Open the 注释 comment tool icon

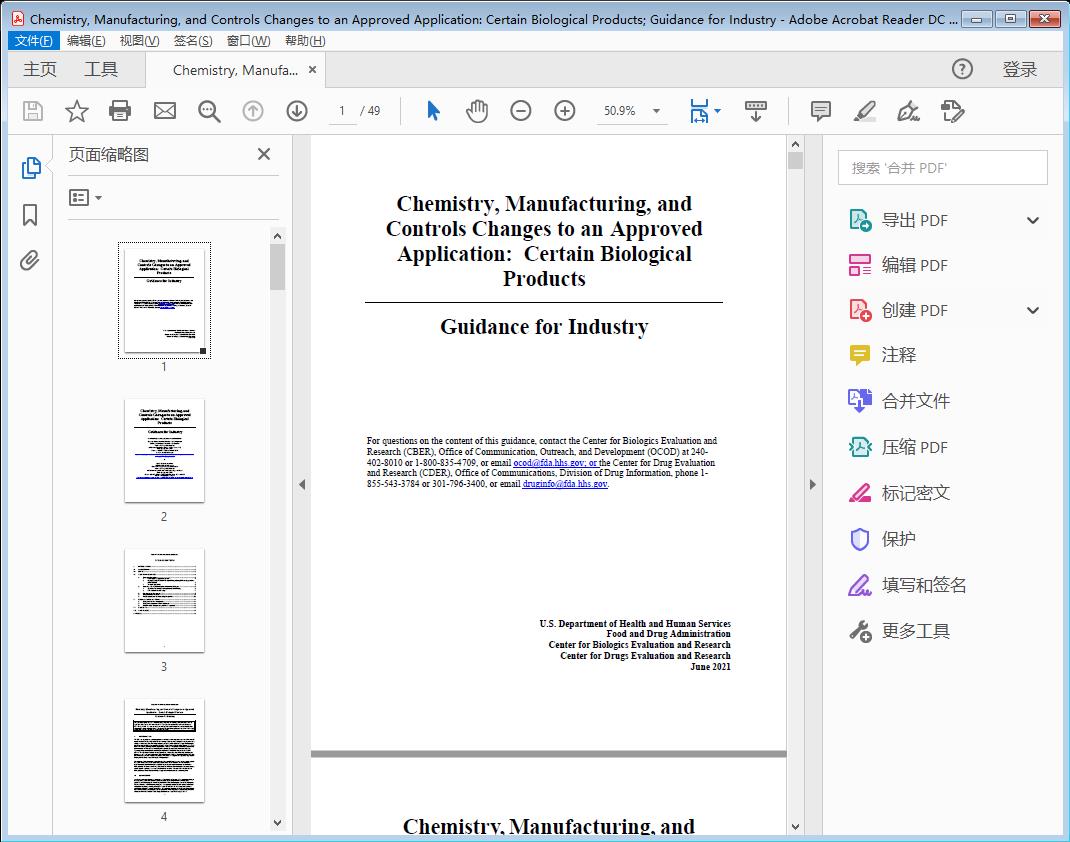tap(820, 111)
